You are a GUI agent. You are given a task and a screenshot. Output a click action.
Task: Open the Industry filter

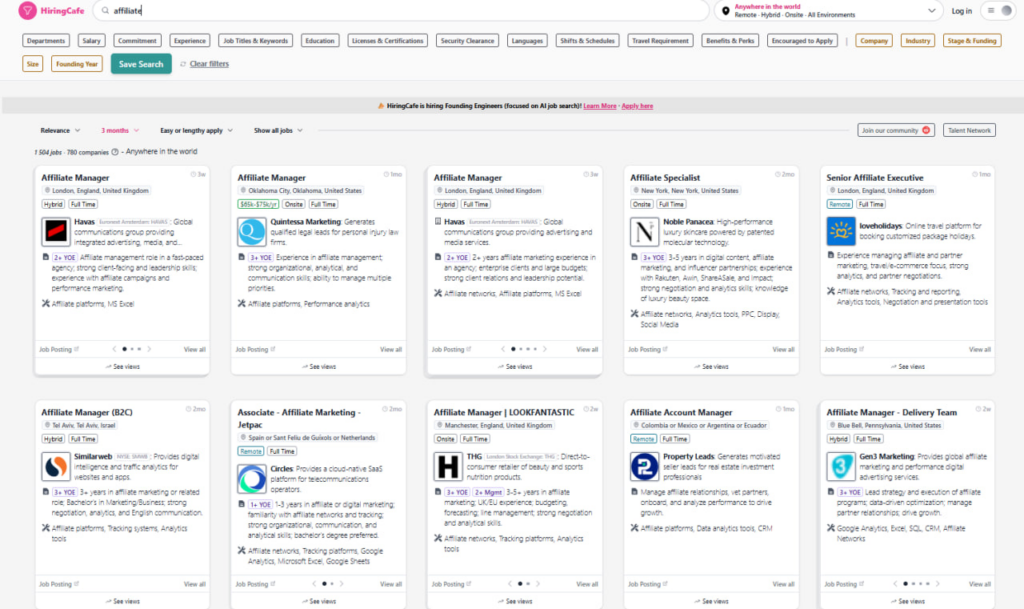(918, 40)
